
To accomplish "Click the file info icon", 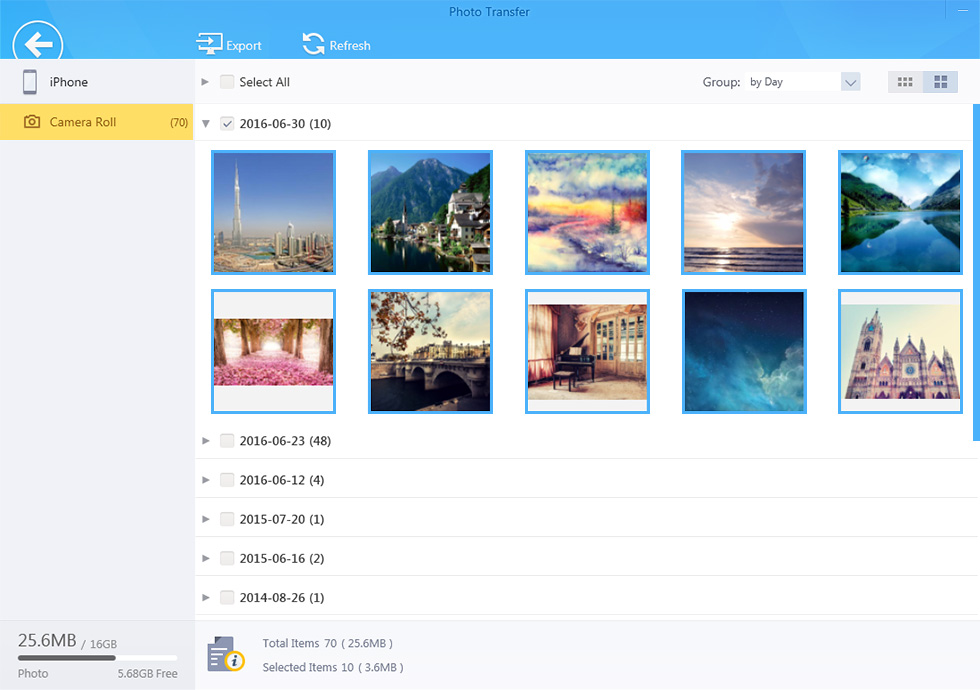I will click(226, 654).
